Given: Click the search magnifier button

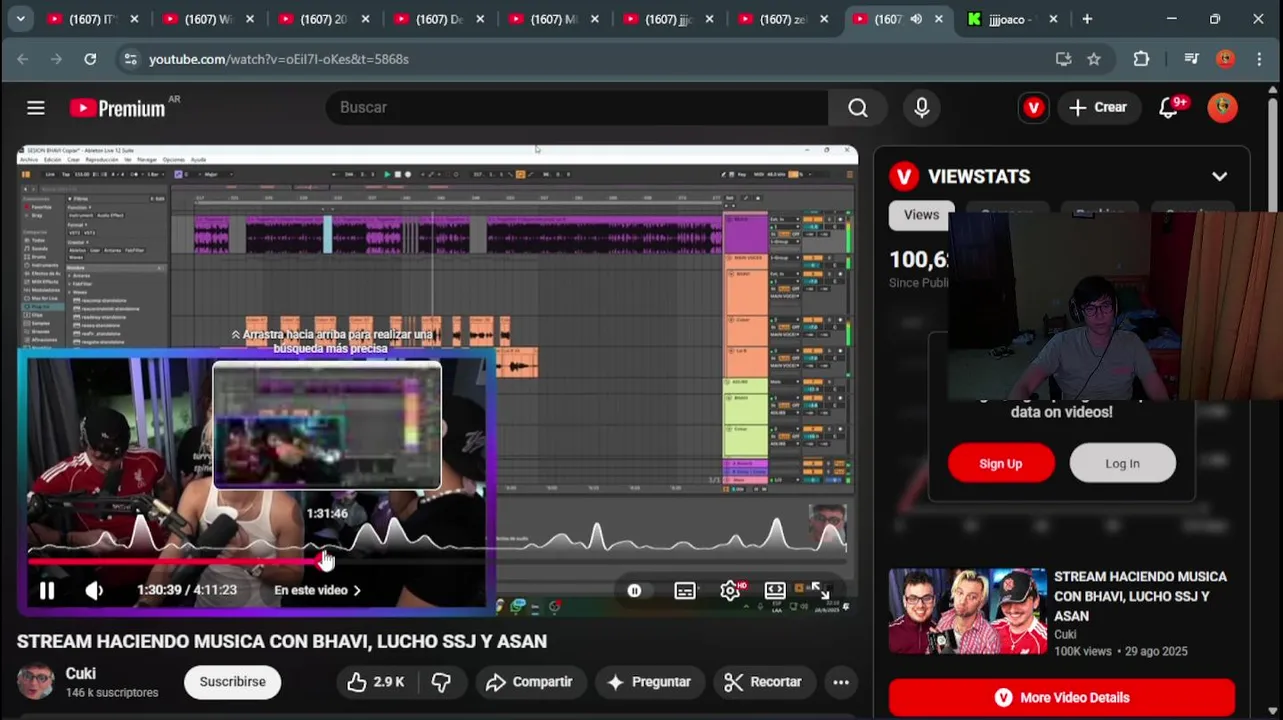Looking at the screenshot, I should pos(857,108).
